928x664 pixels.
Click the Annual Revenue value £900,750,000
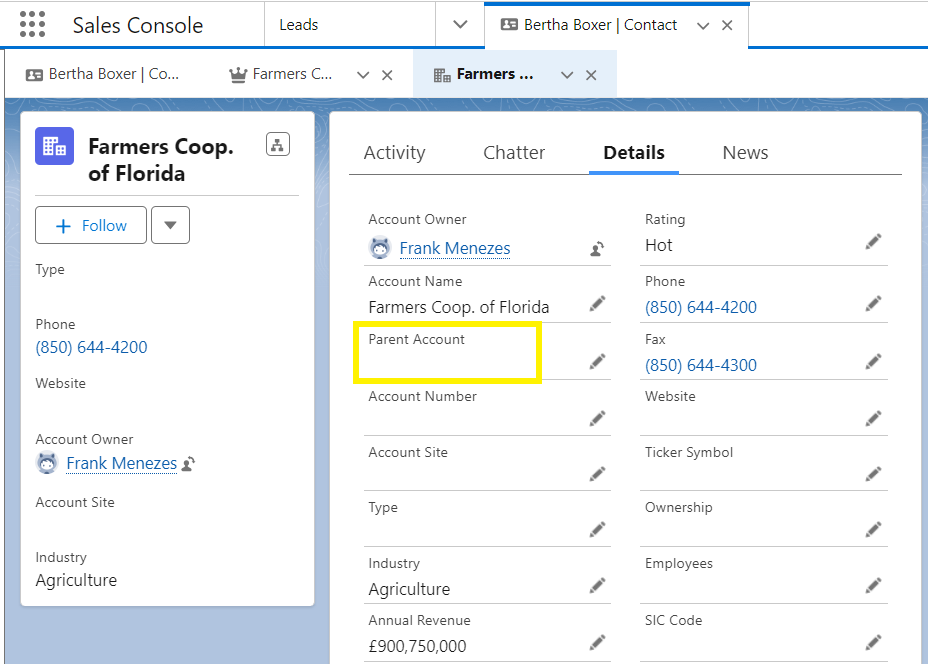pos(417,646)
